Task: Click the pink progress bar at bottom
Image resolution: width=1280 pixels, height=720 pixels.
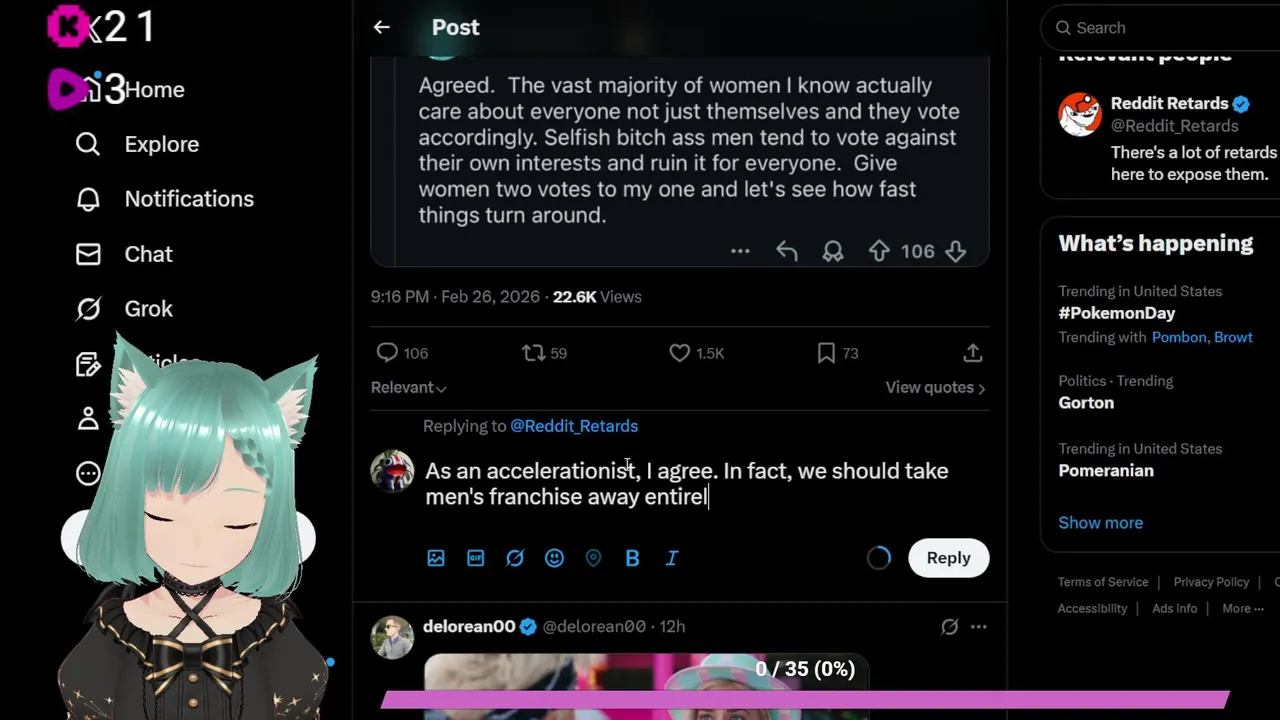Action: [x=805, y=700]
